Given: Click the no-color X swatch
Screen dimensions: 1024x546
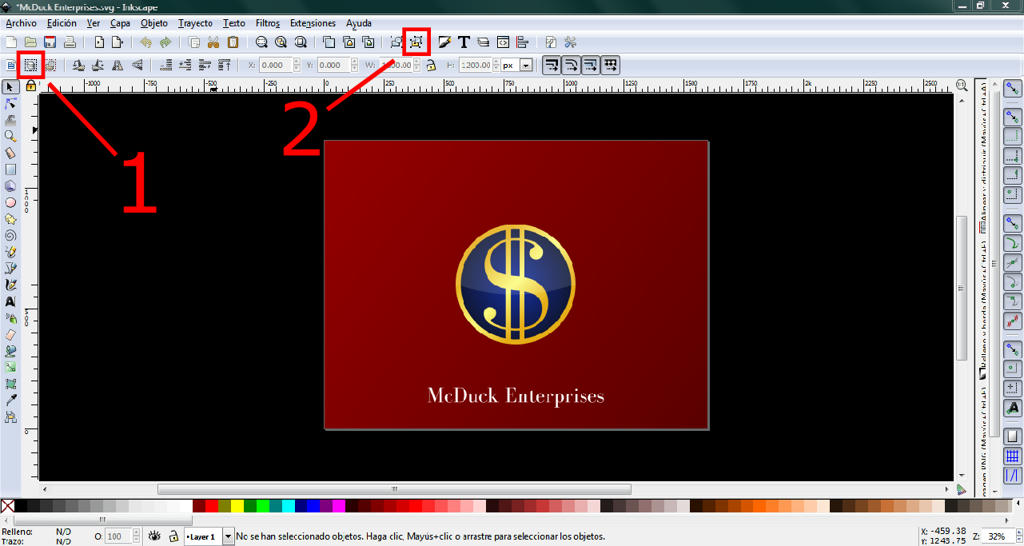Looking at the screenshot, I should click(7, 506).
